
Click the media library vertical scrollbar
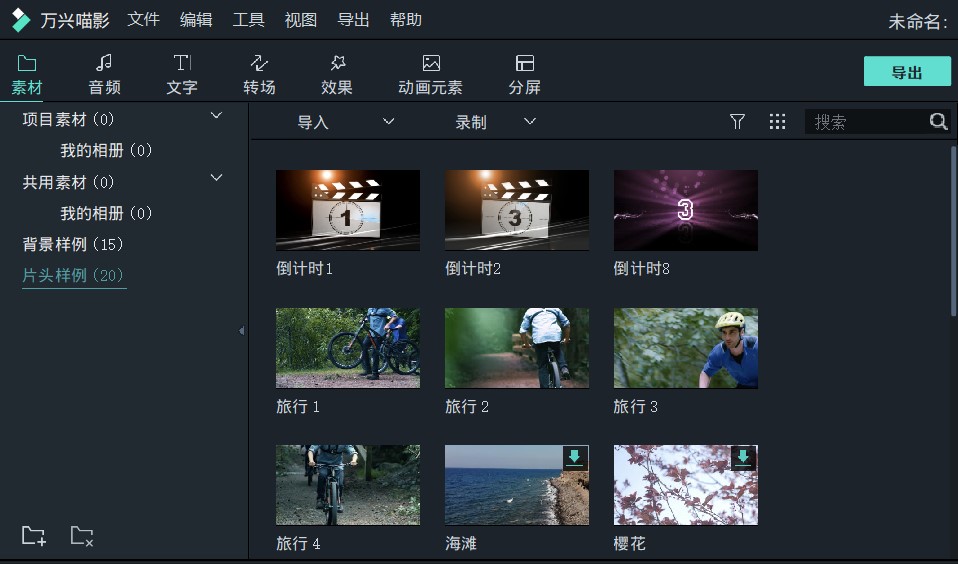tap(954, 231)
